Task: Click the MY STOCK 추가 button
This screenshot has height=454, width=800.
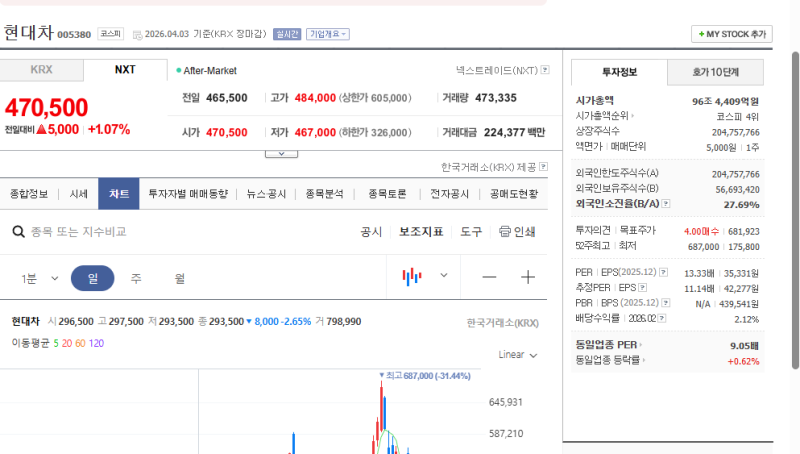Action: point(732,34)
